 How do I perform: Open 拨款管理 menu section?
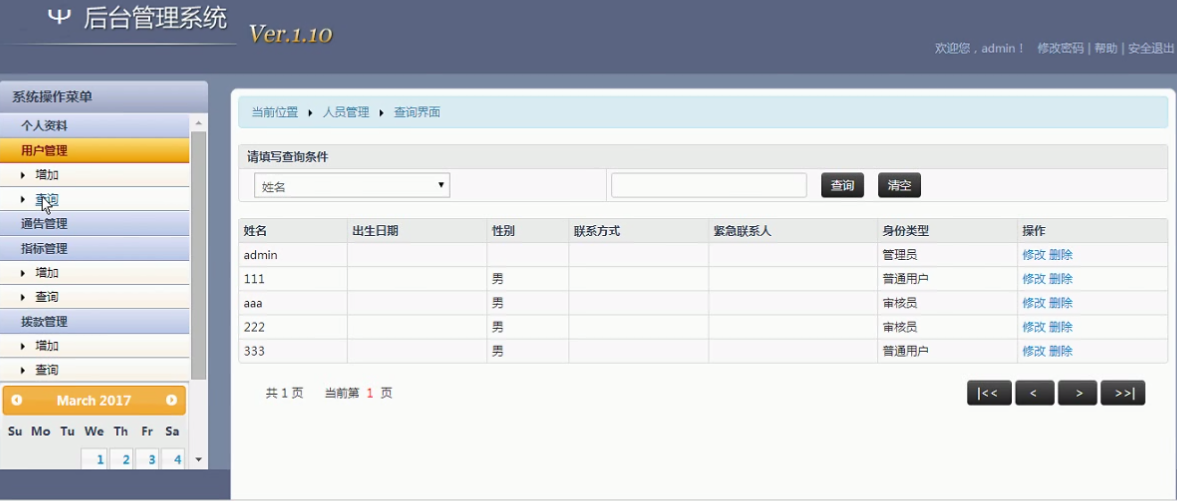tap(95, 321)
